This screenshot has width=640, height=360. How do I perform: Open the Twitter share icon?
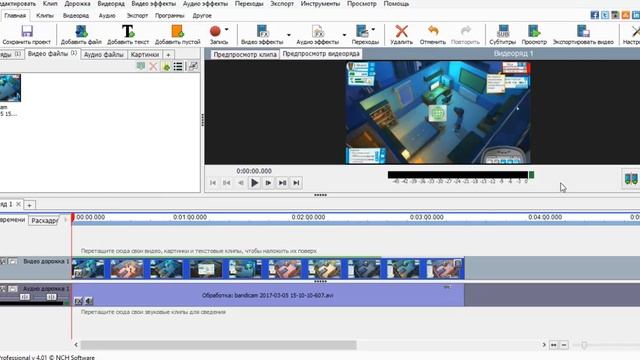pyautogui.click(x=605, y=15)
